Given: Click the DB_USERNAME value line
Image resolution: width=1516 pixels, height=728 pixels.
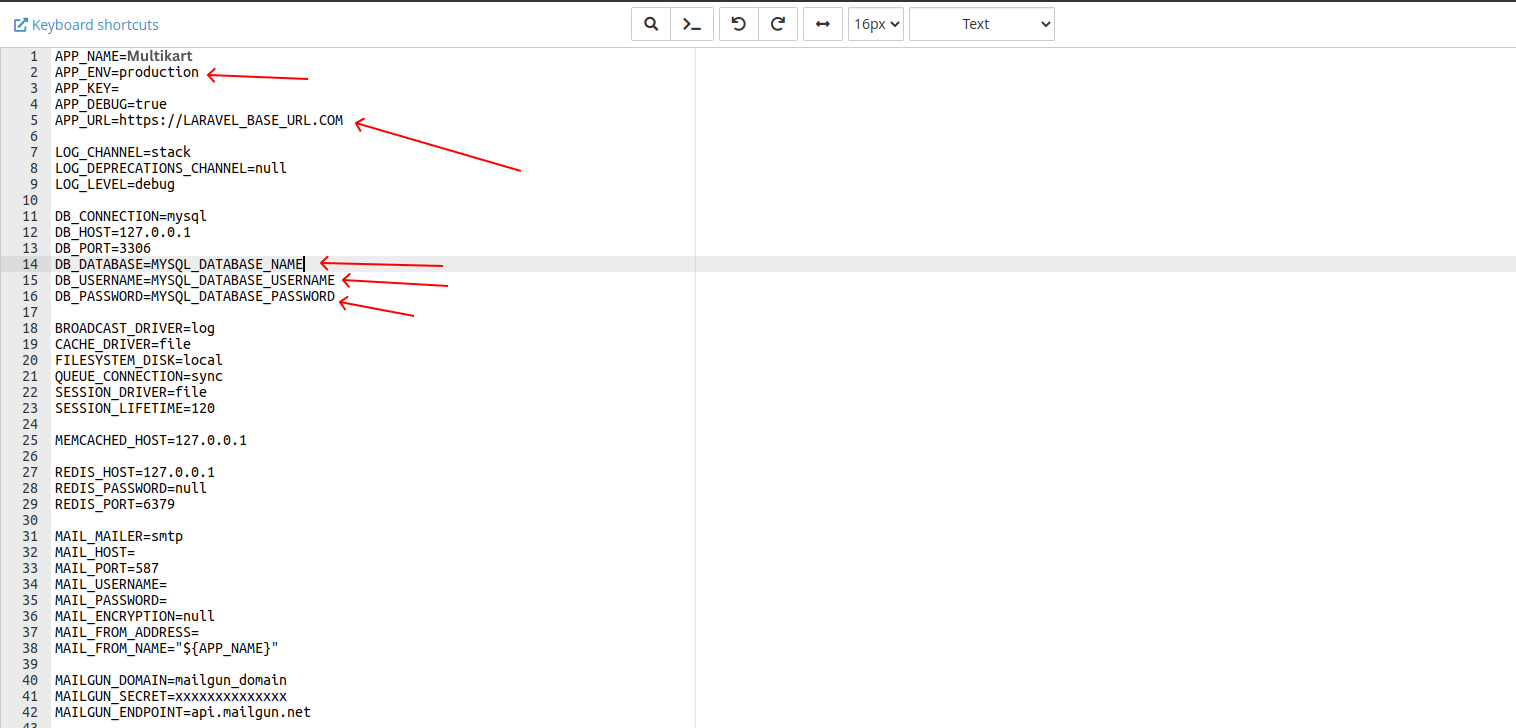Looking at the screenshot, I should click(195, 280).
